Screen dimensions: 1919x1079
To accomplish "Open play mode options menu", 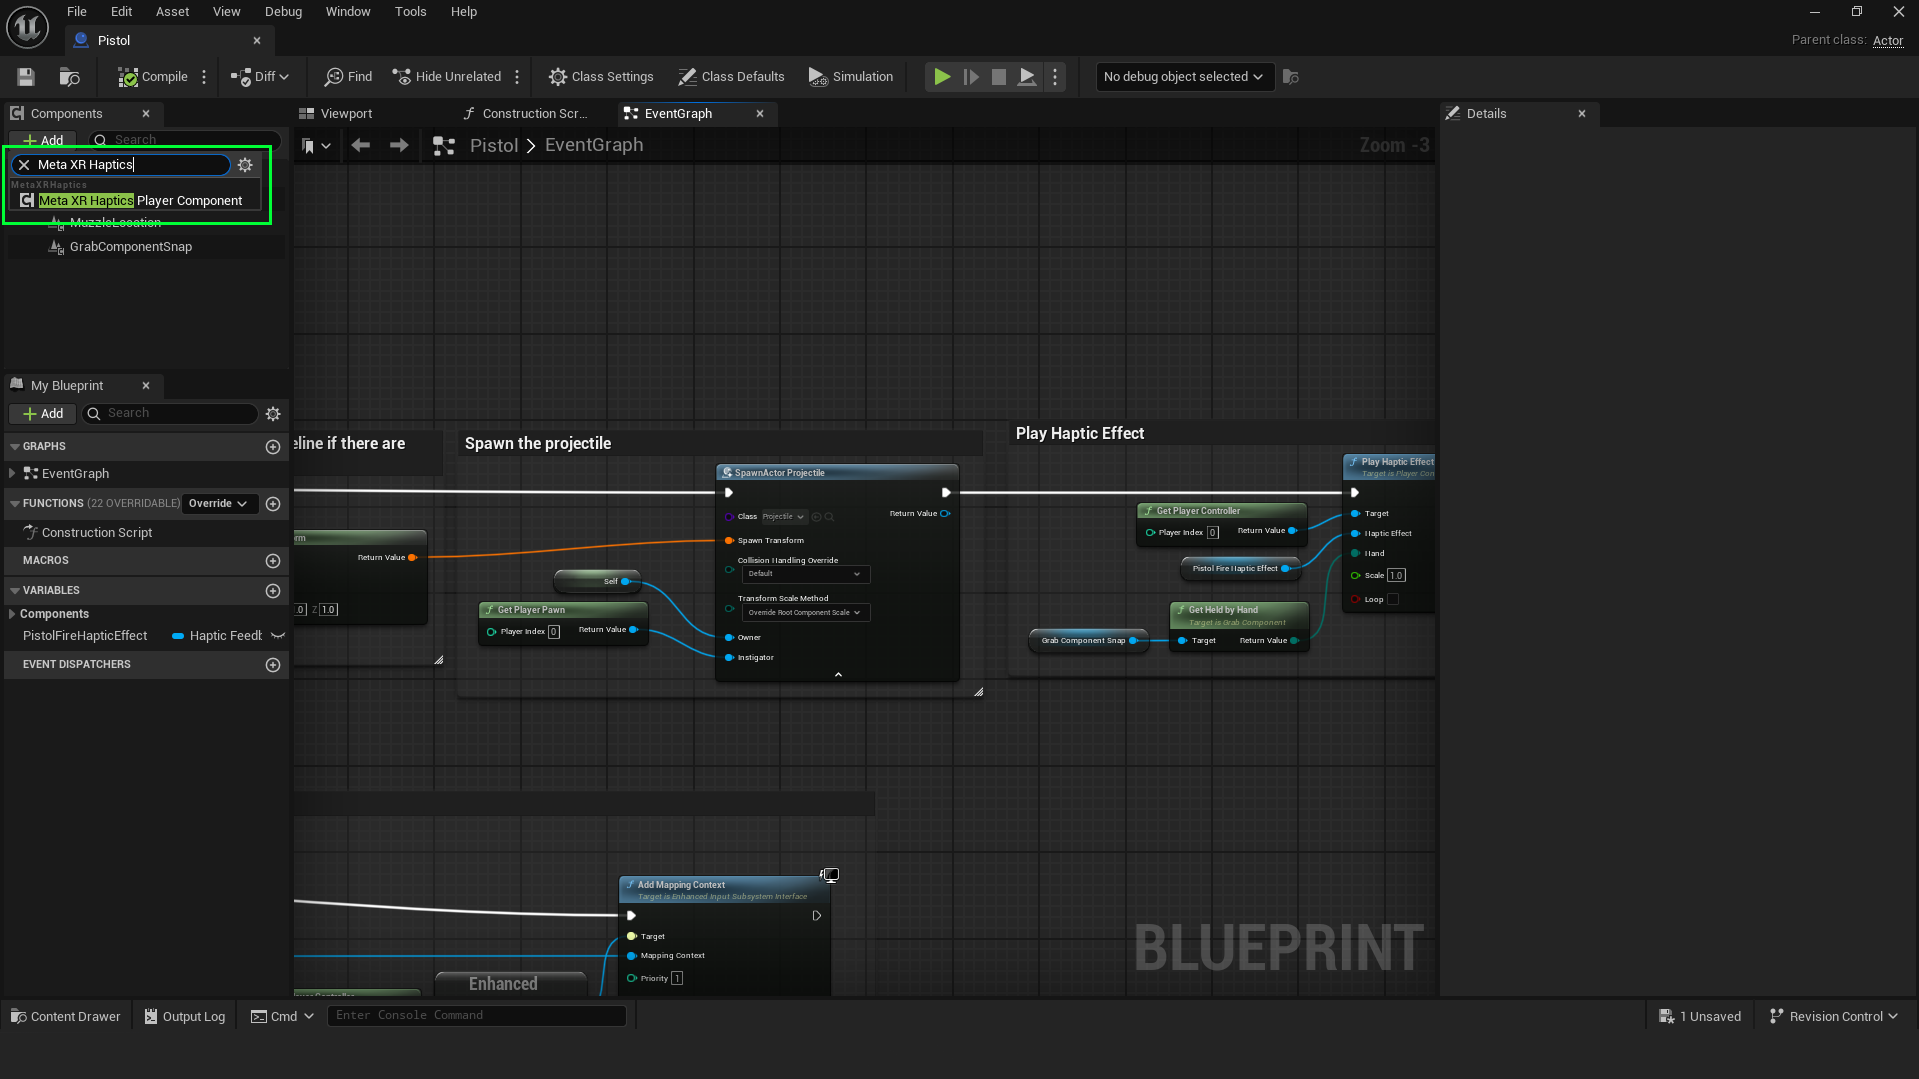I will 1055,77.
